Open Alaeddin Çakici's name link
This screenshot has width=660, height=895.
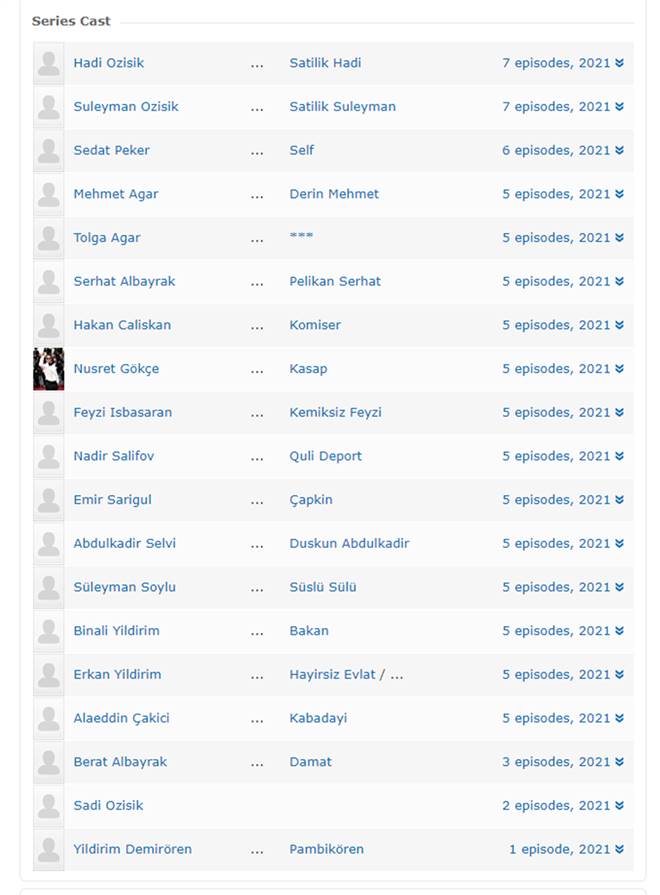(x=122, y=718)
